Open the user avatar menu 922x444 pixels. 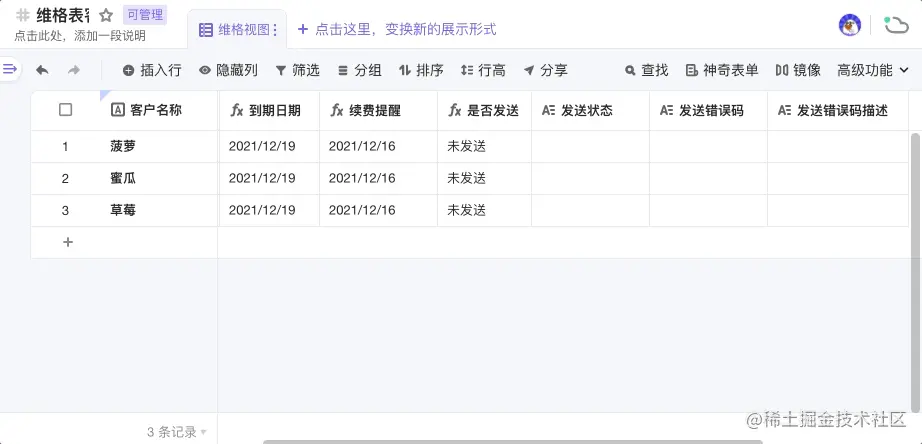pyautogui.click(x=850, y=25)
